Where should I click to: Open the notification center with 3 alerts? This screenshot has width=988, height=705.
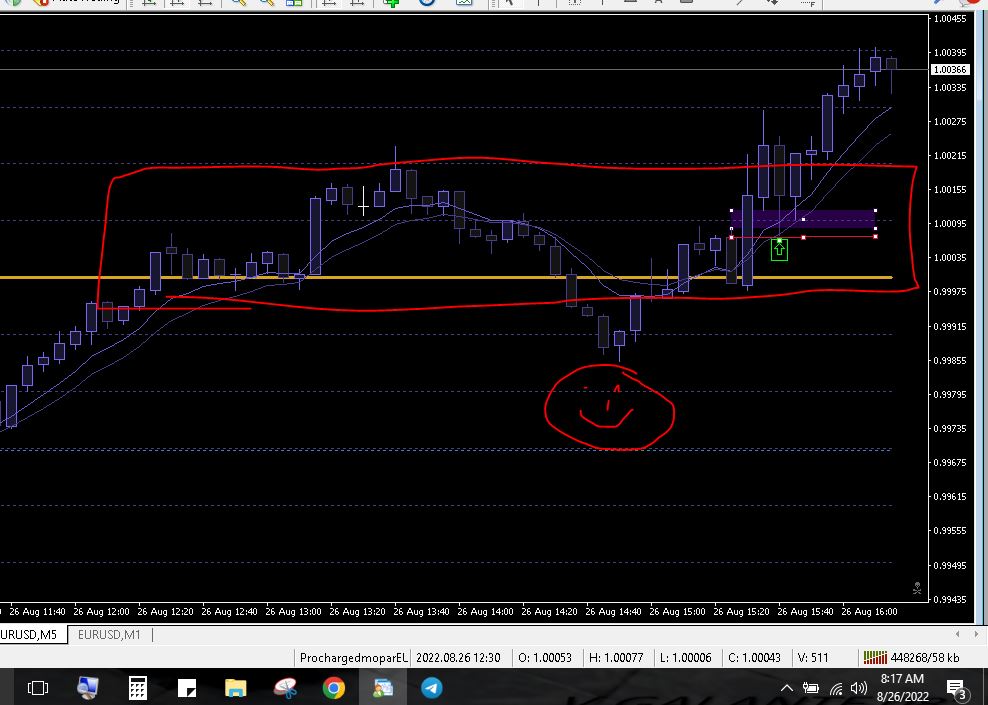956,689
